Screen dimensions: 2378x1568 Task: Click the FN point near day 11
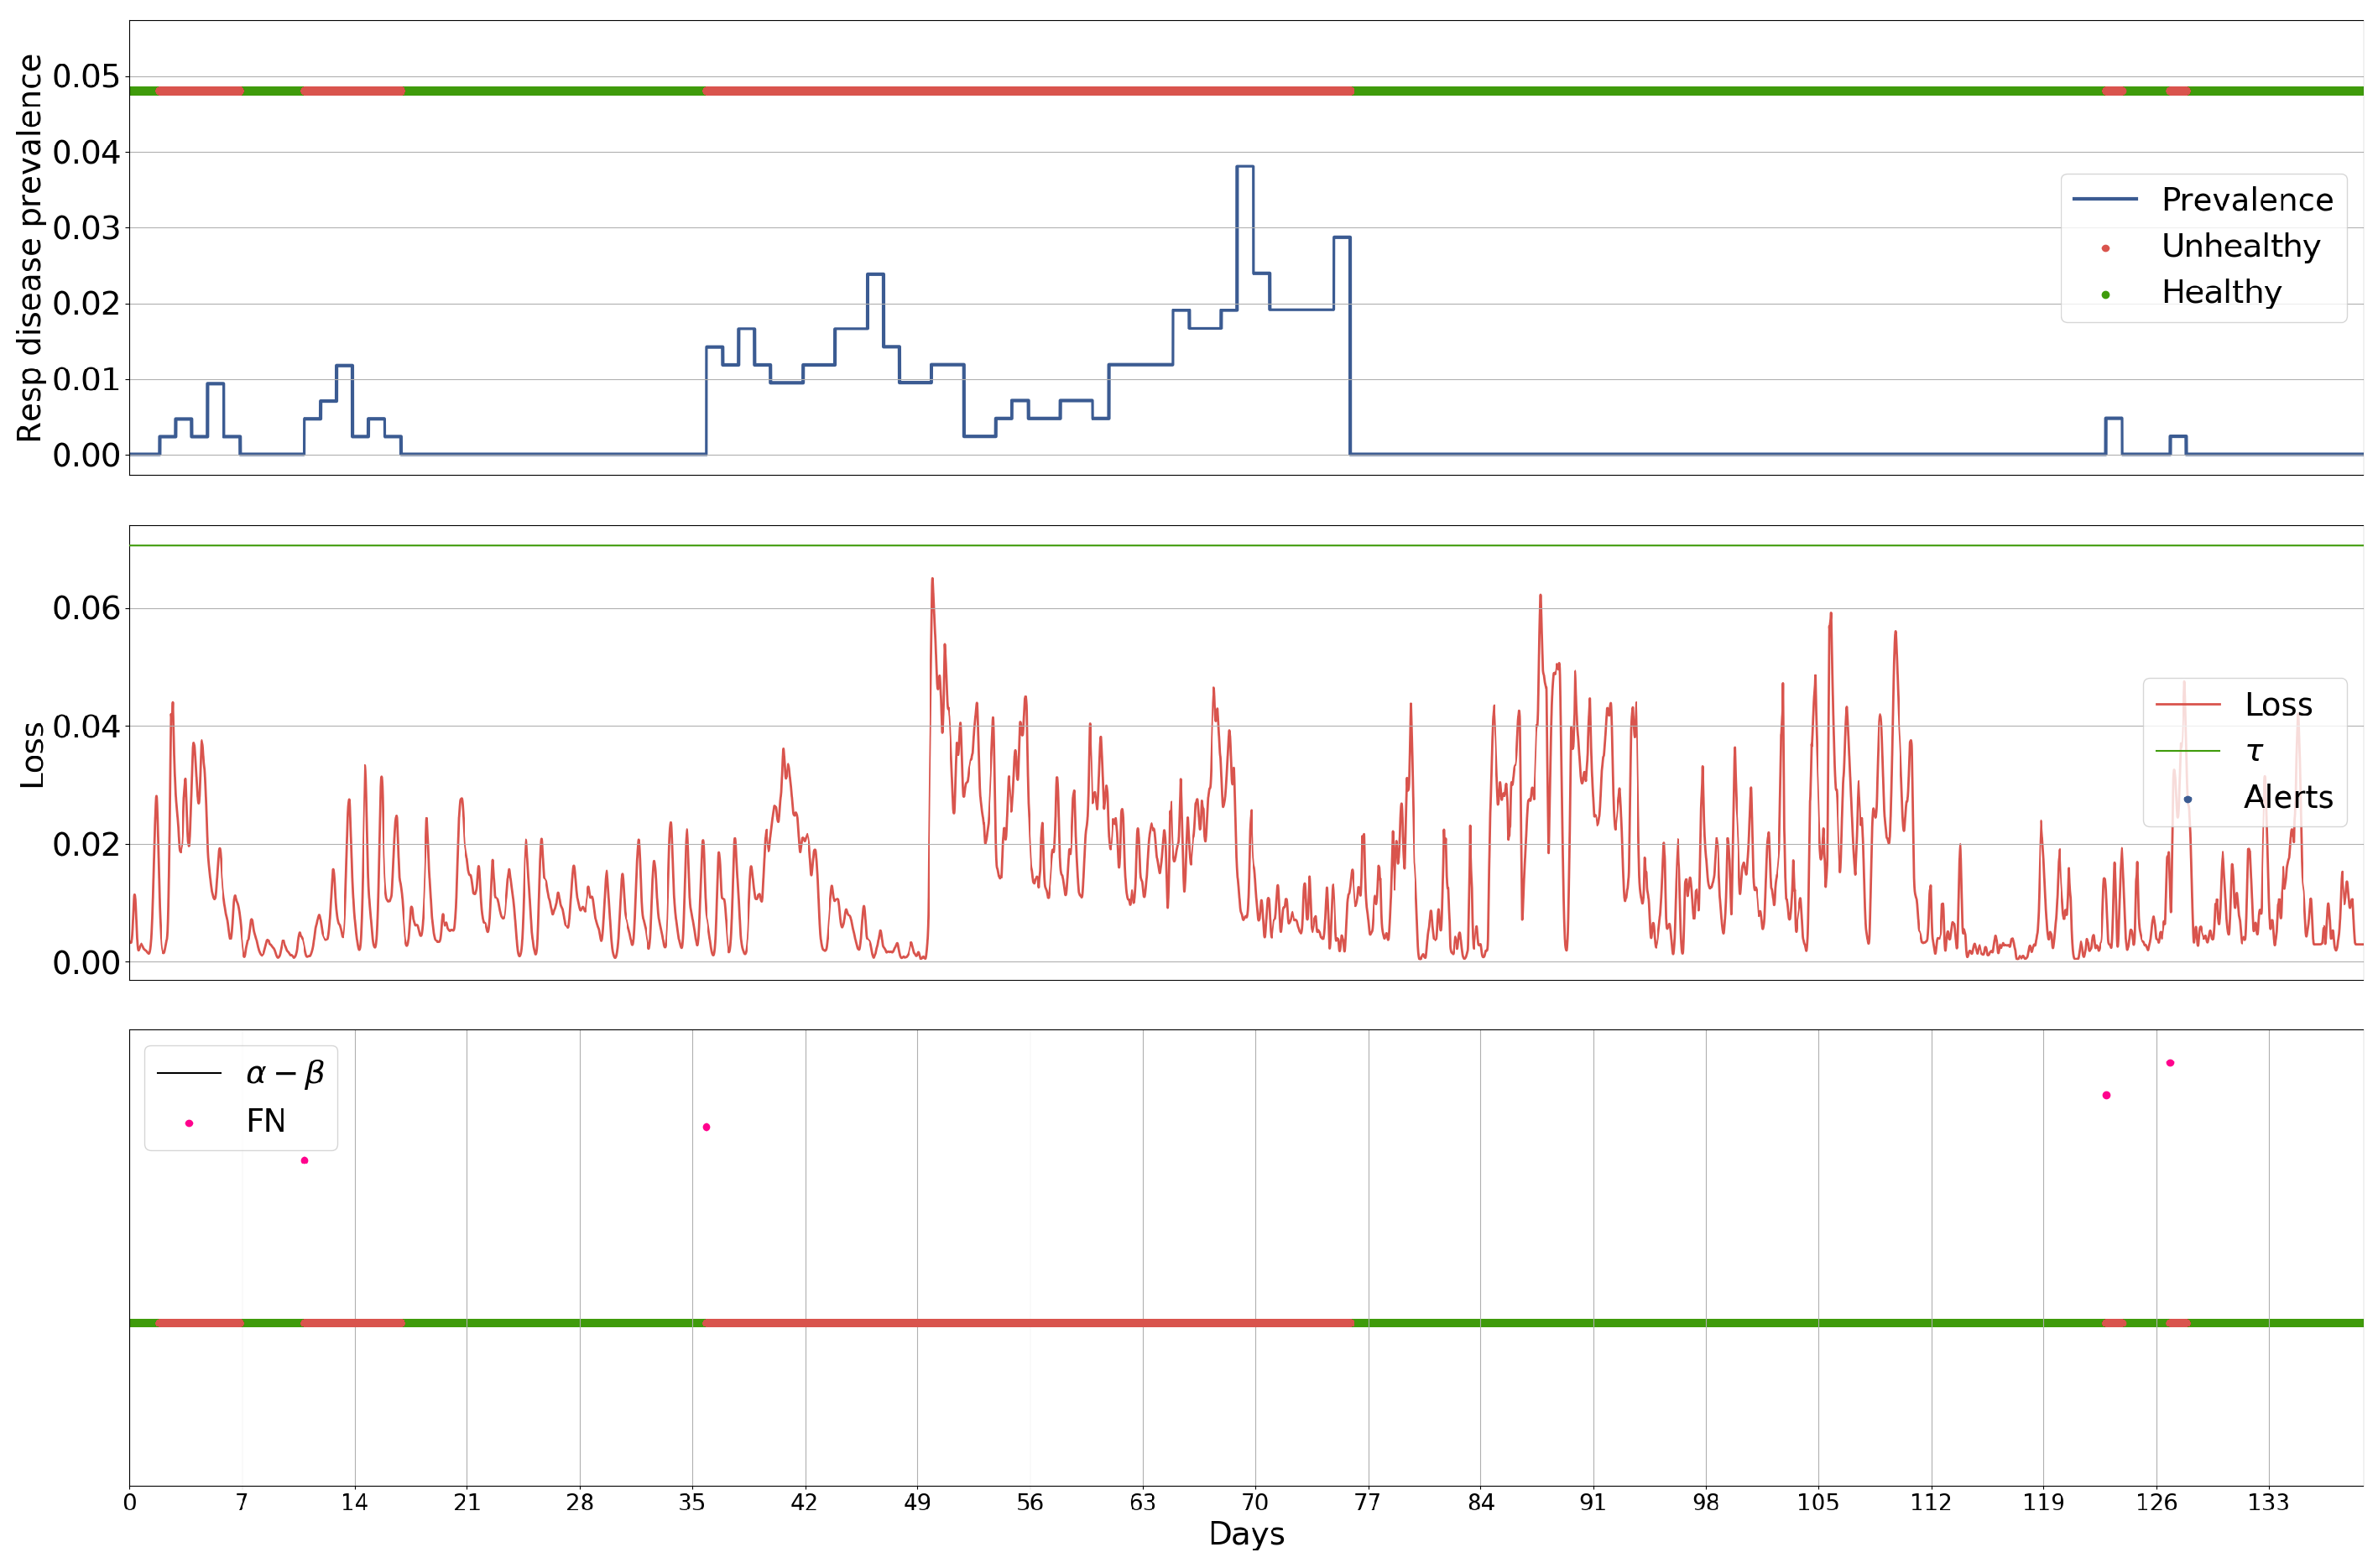(304, 1160)
